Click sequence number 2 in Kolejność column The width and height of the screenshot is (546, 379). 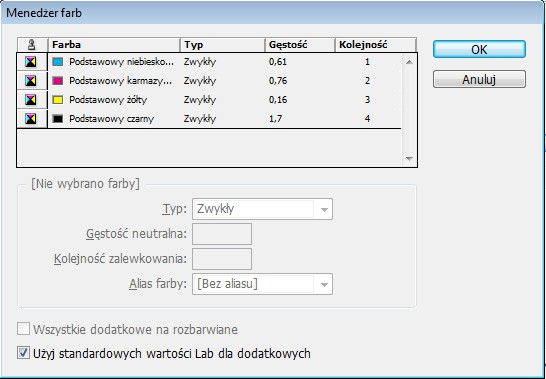[367, 81]
